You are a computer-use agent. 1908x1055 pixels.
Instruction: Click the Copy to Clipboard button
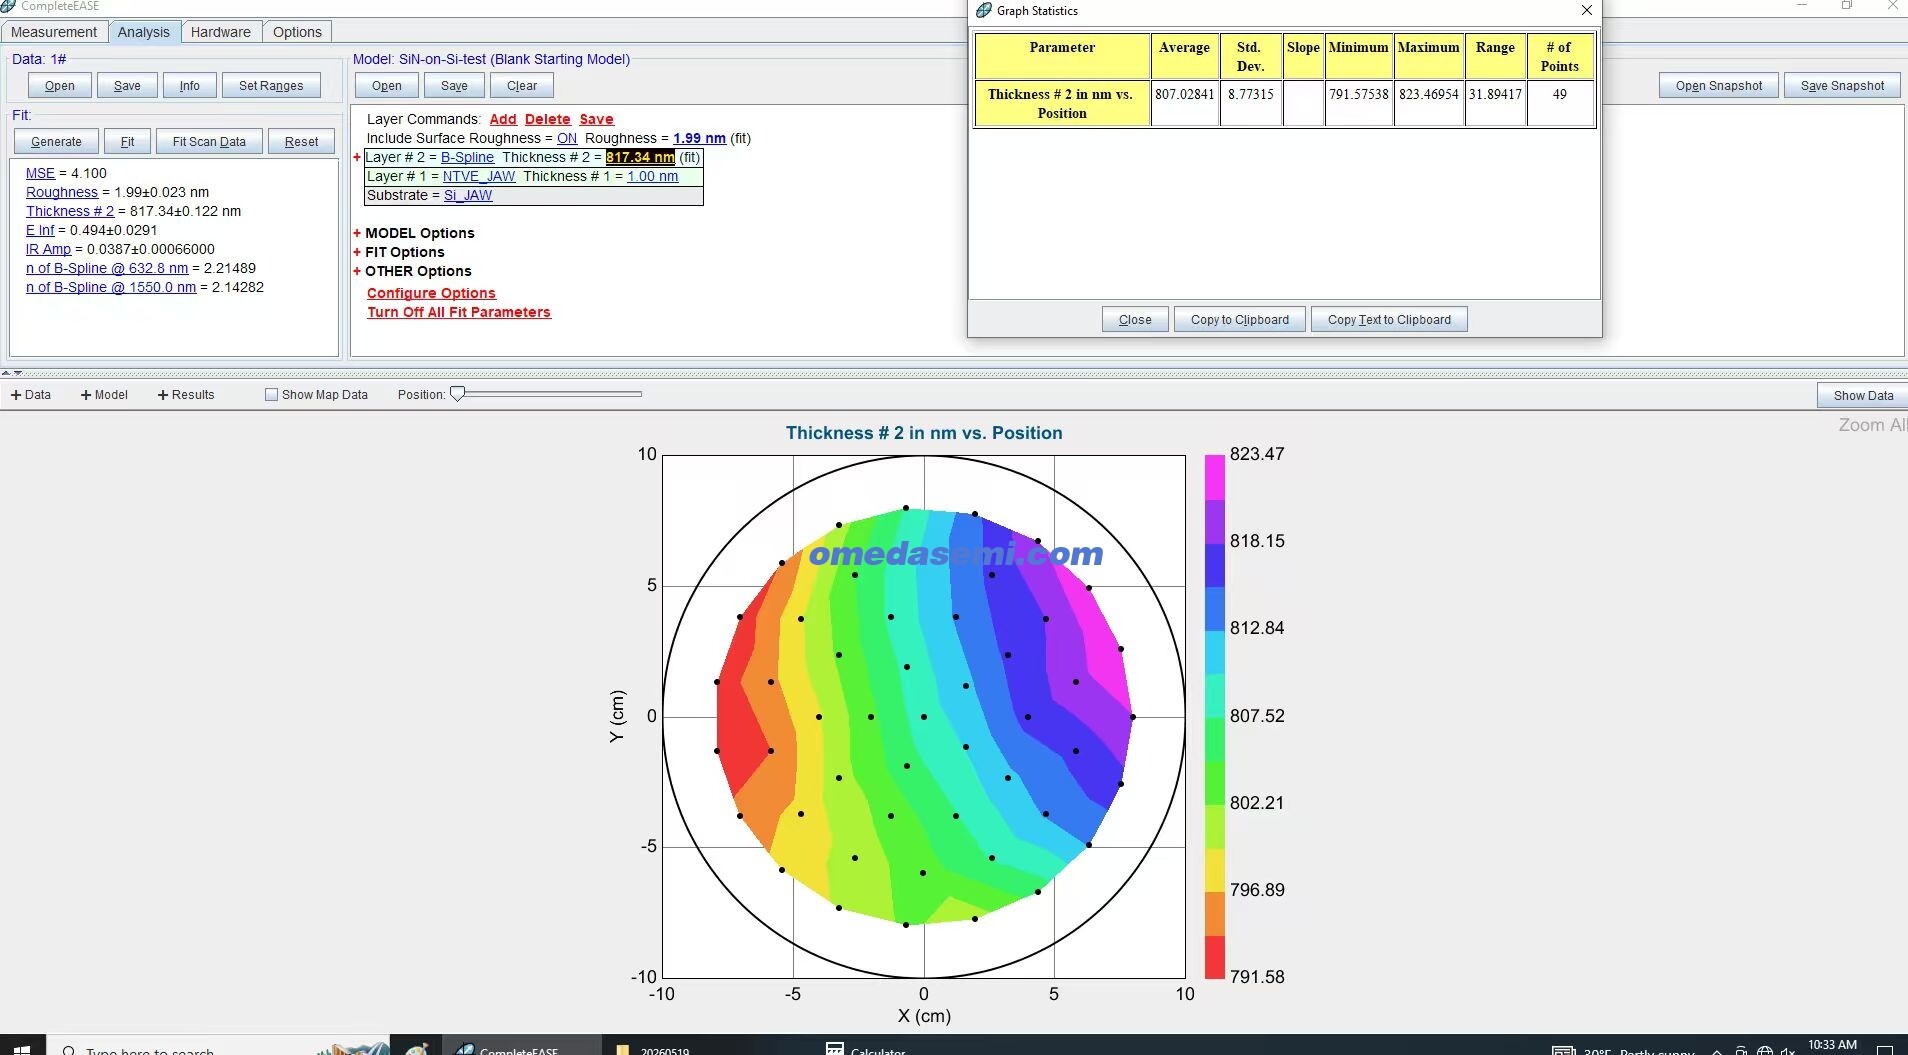tap(1240, 320)
